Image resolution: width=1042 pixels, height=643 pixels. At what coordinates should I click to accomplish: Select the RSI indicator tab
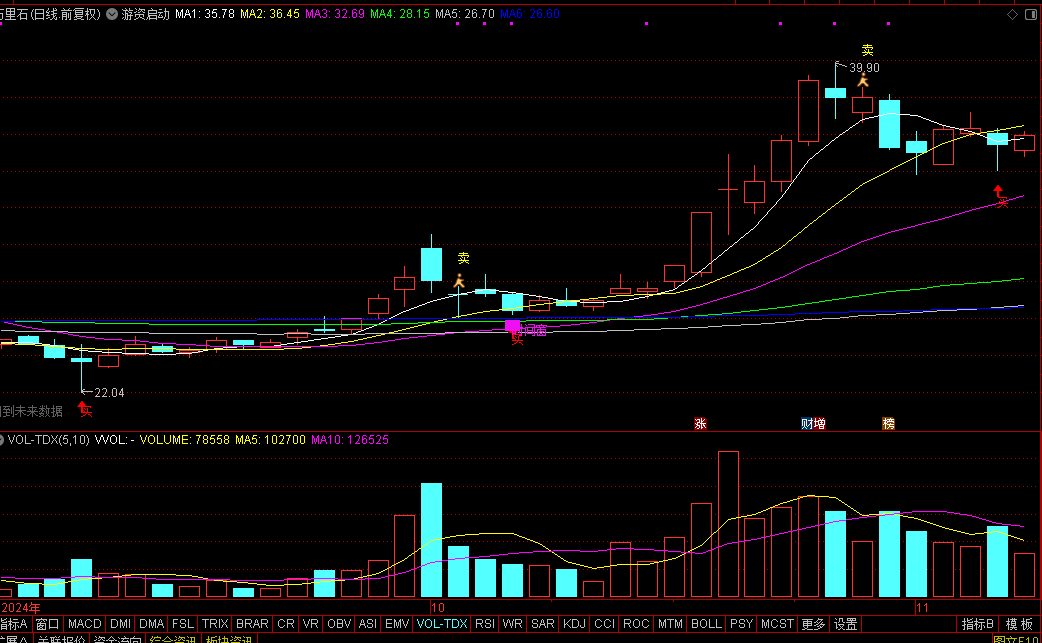click(x=484, y=624)
